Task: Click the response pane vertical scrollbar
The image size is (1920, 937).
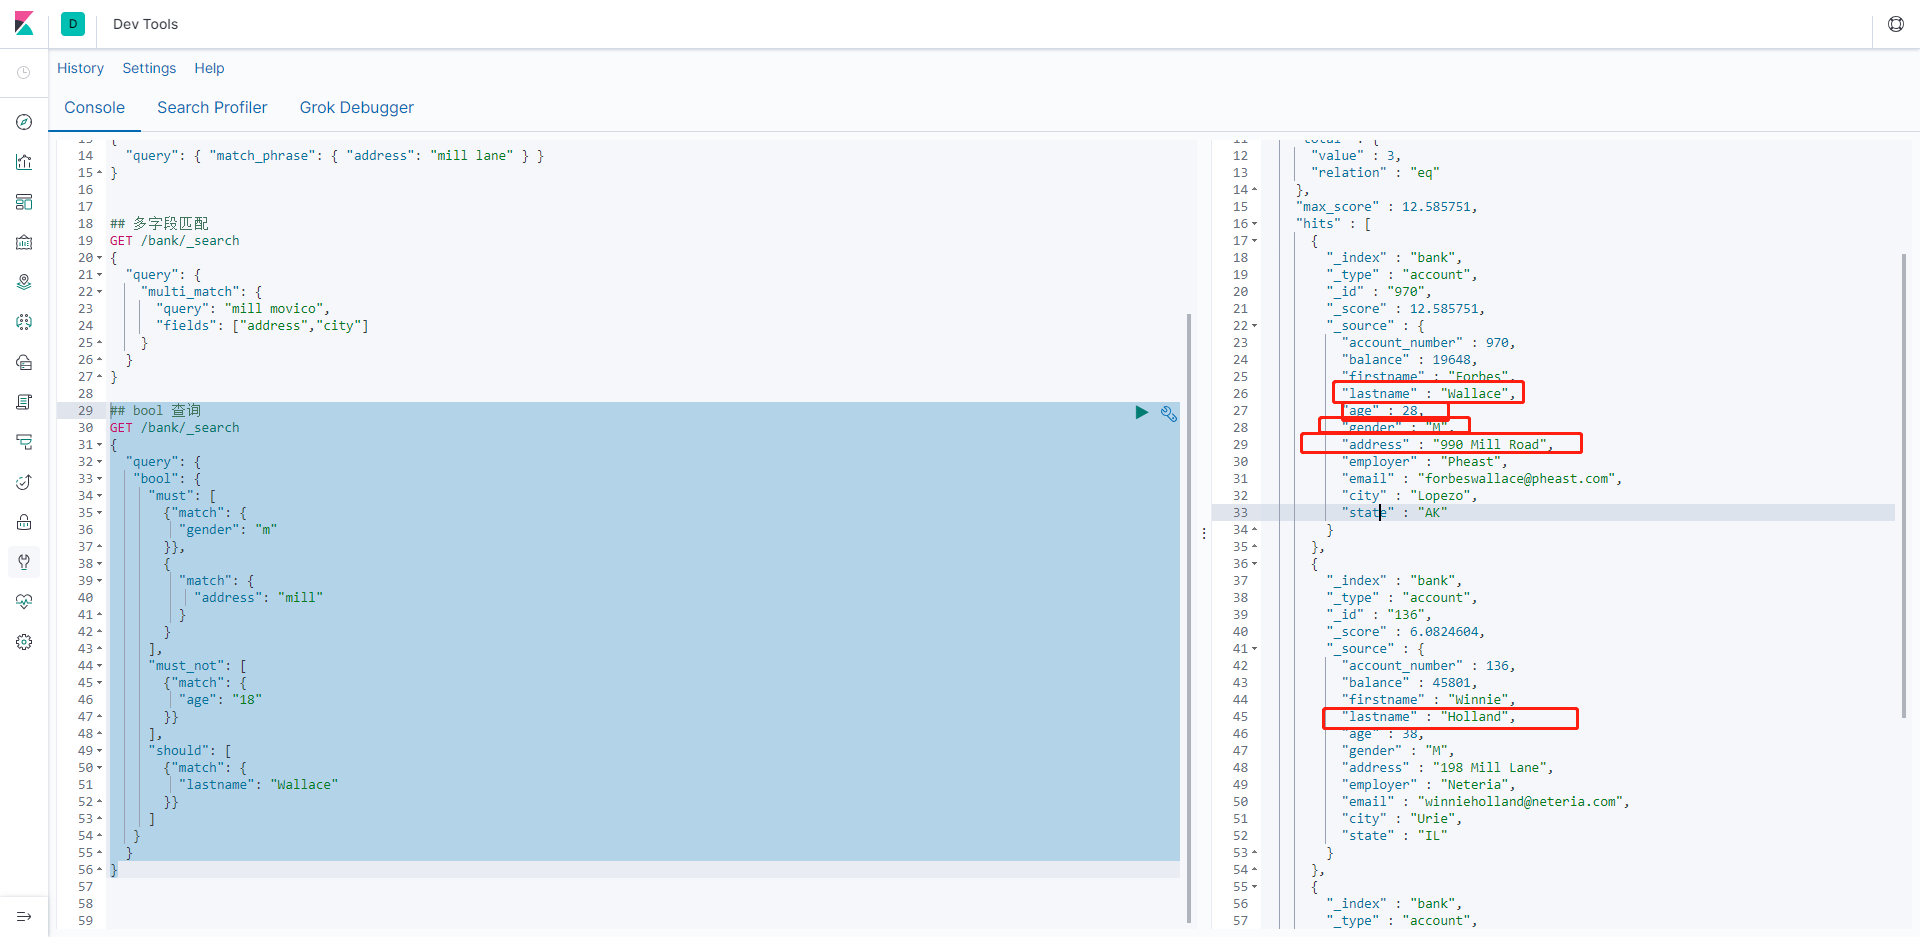Action: point(1904,485)
